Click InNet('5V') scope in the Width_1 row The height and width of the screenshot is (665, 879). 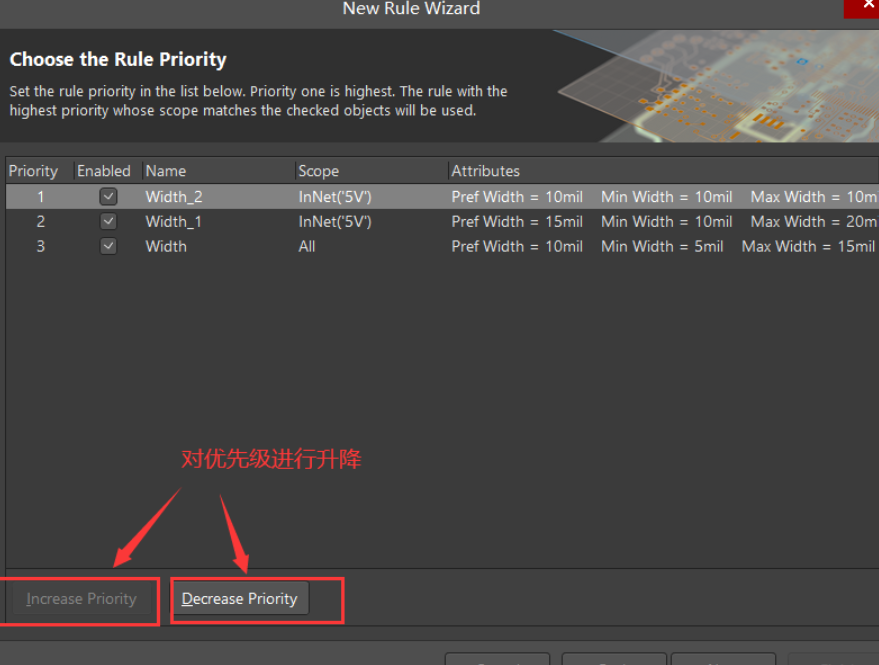pos(335,221)
